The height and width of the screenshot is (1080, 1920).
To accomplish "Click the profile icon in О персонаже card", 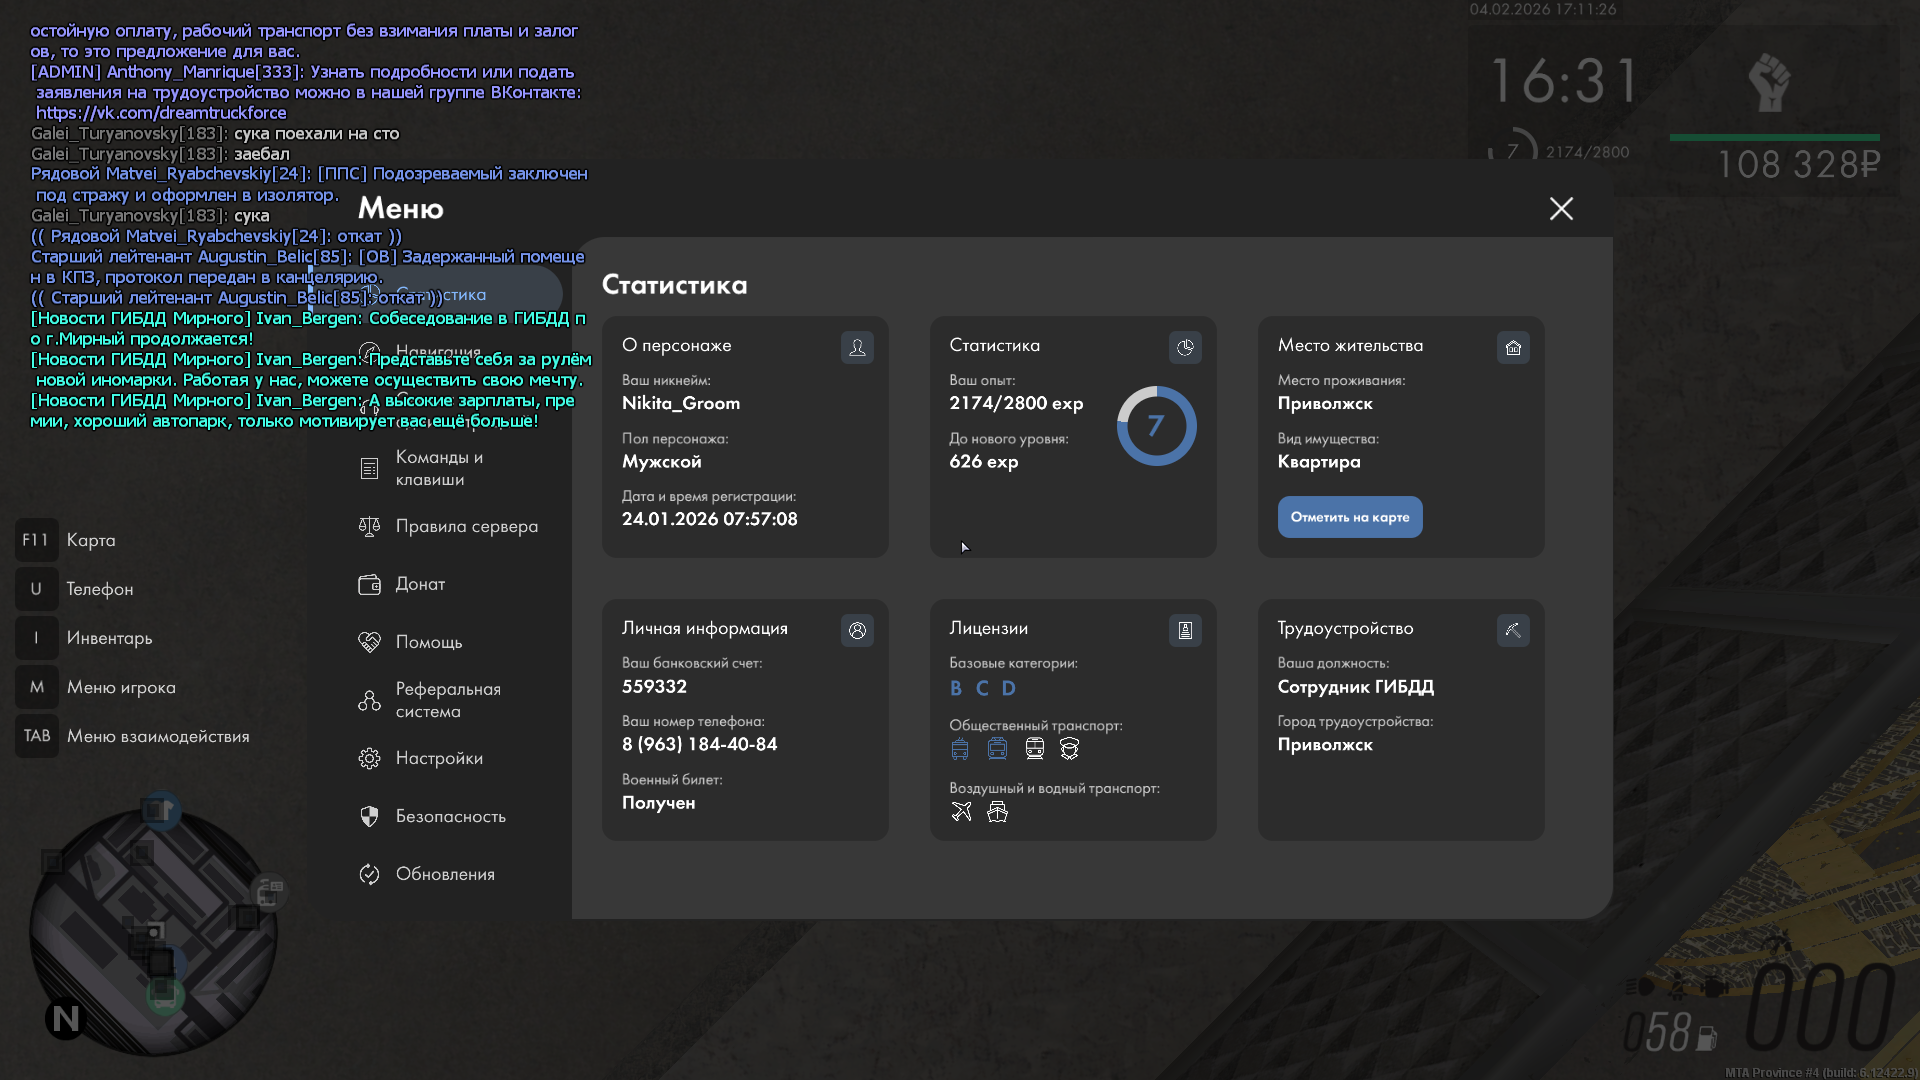I will click(857, 347).
